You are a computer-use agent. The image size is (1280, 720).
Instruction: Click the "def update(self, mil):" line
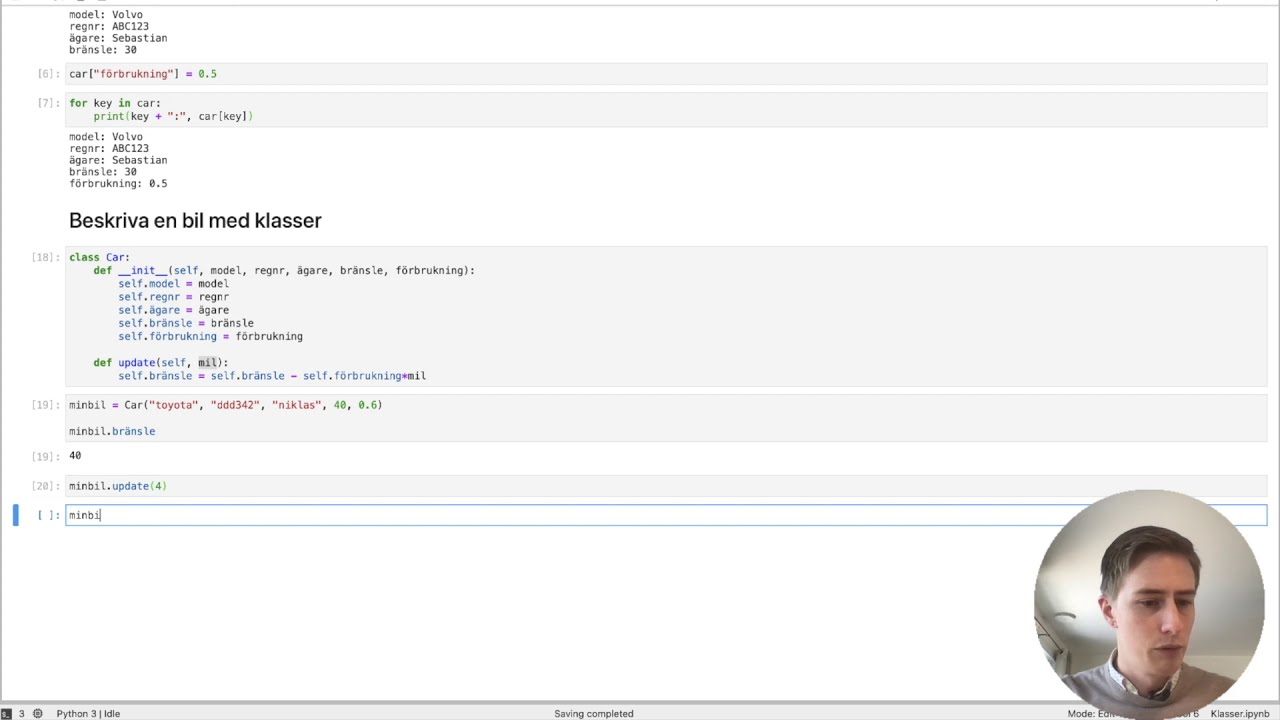(161, 362)
